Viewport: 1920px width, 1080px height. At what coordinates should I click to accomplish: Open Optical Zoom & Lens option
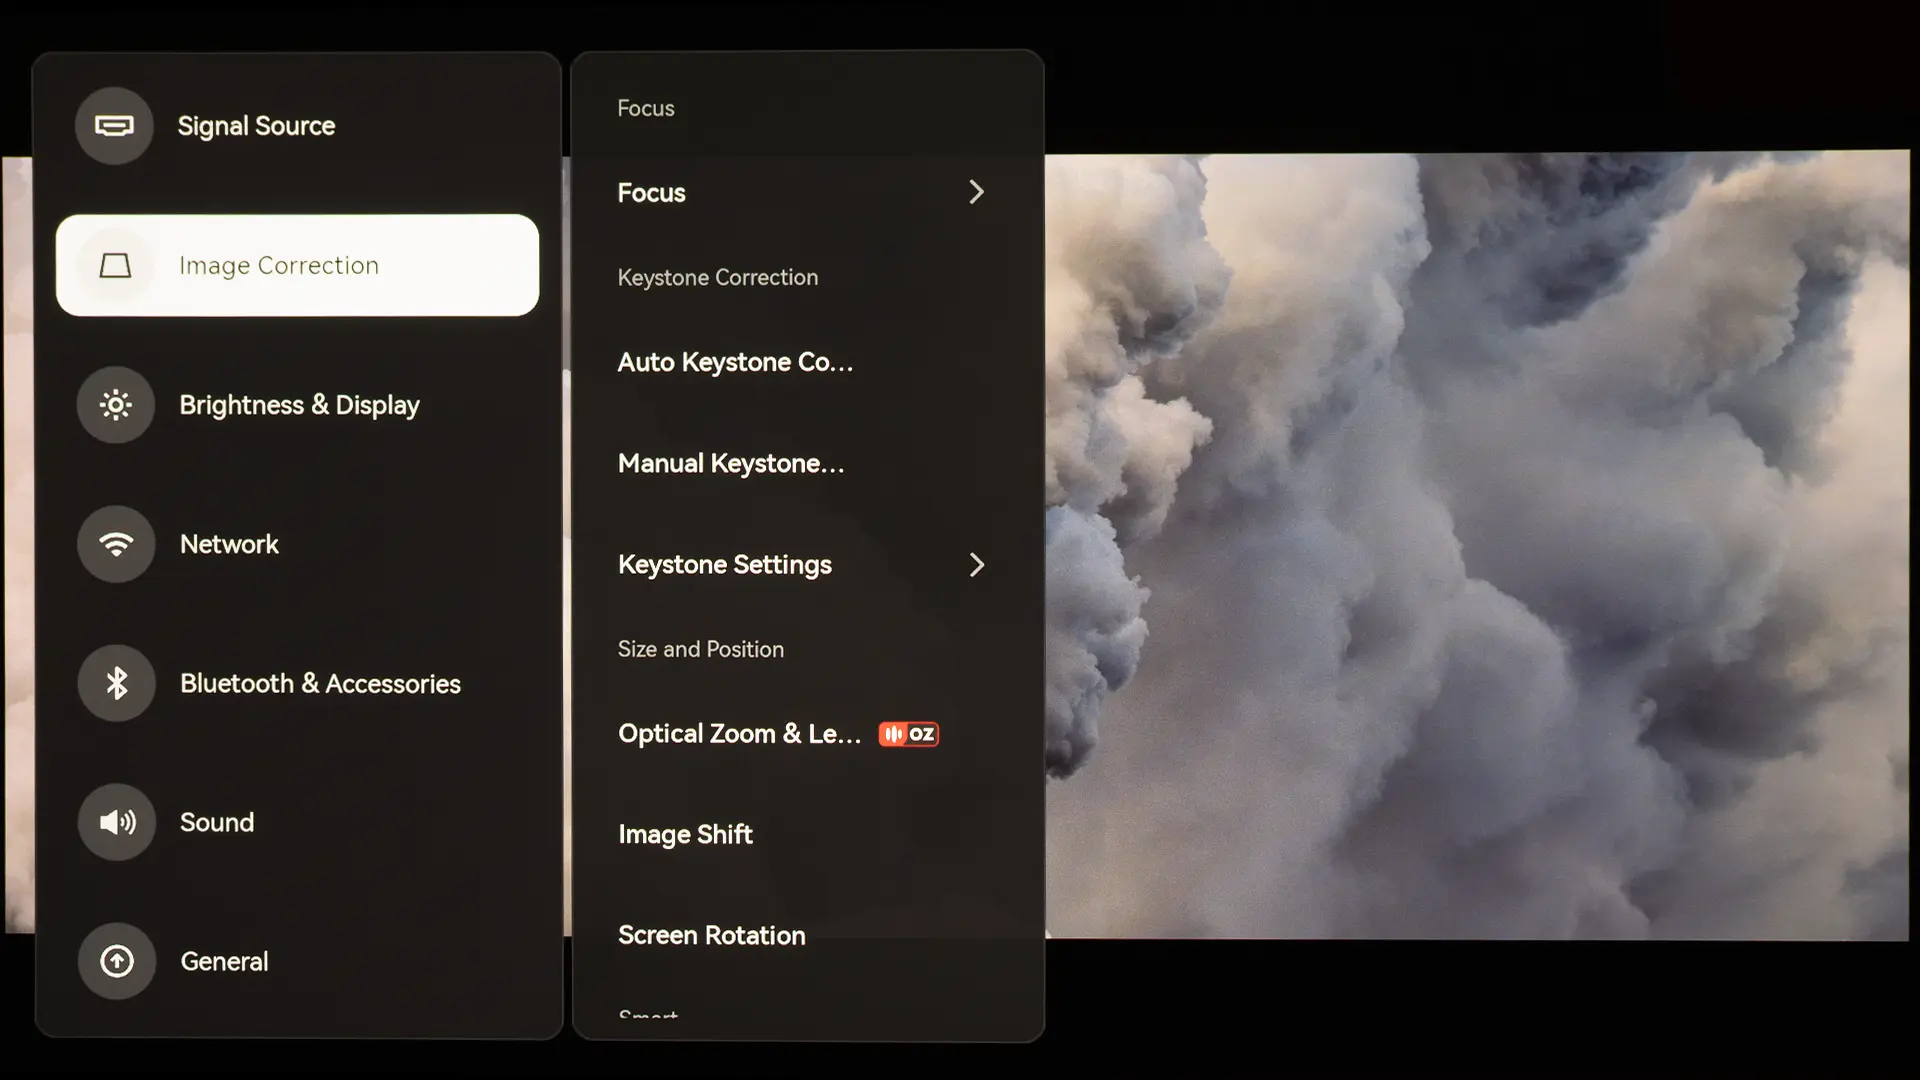coord(807,734)
